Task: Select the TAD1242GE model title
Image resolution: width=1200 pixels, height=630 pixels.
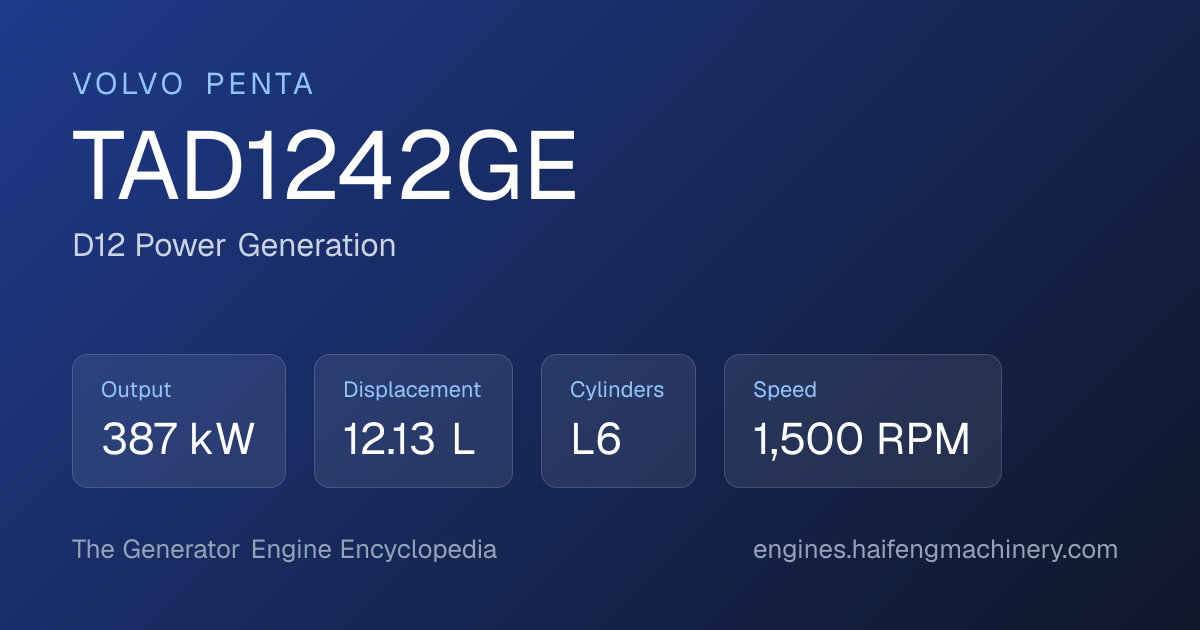Action: coord(325,167)
